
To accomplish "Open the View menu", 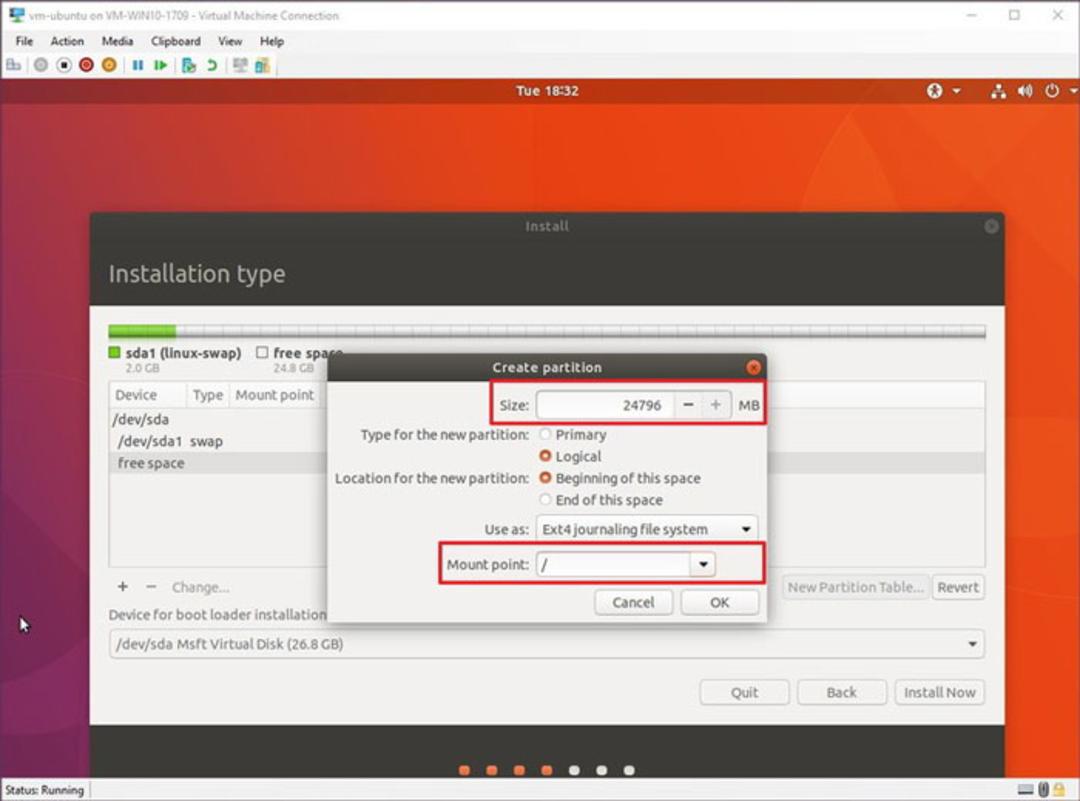I will point(230,41).
